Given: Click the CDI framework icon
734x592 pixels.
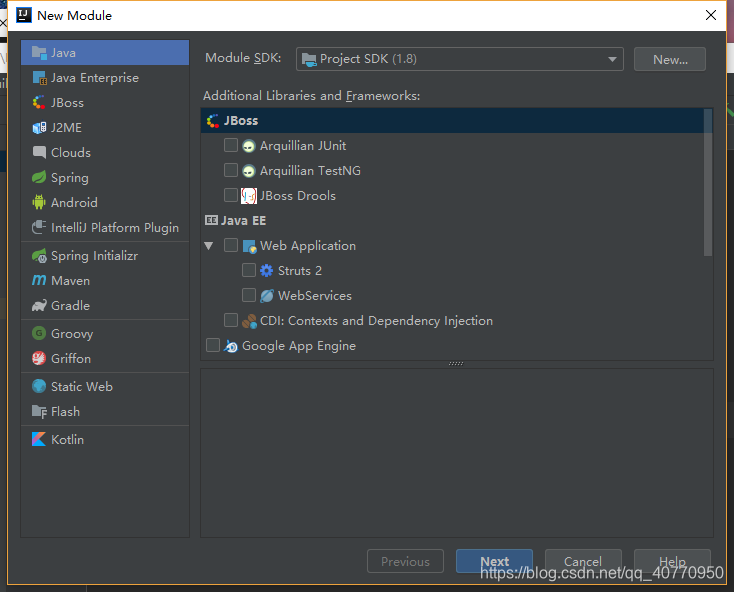Looking at the screenshot, I should (249, 321).
